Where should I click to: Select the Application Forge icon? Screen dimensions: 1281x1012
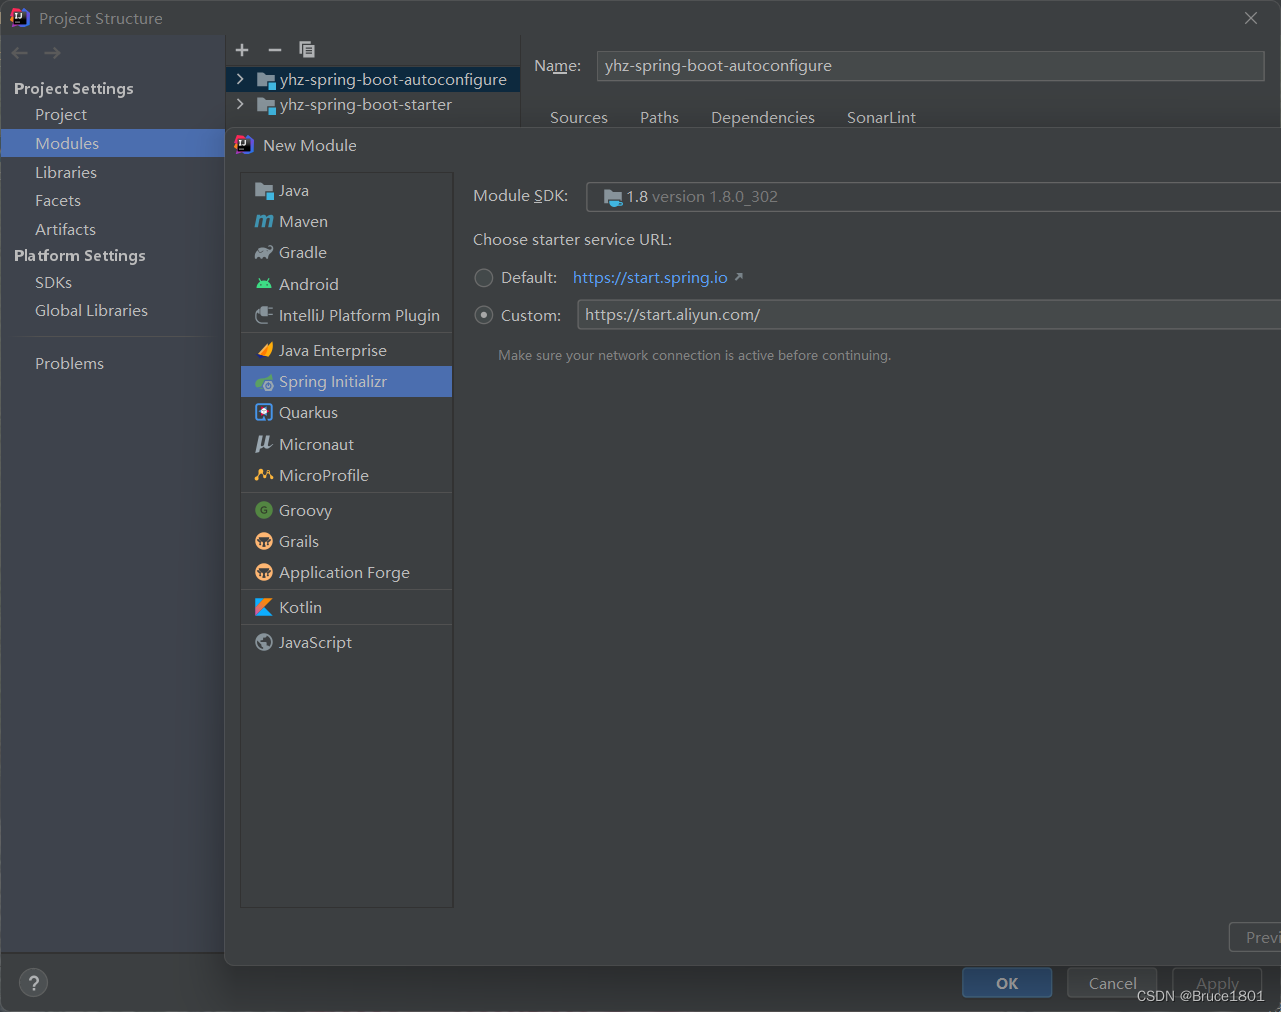(x=264, y=572)
